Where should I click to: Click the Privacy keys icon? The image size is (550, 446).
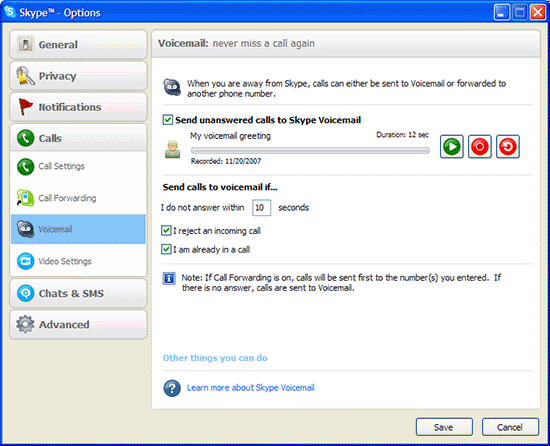point(25,76)
